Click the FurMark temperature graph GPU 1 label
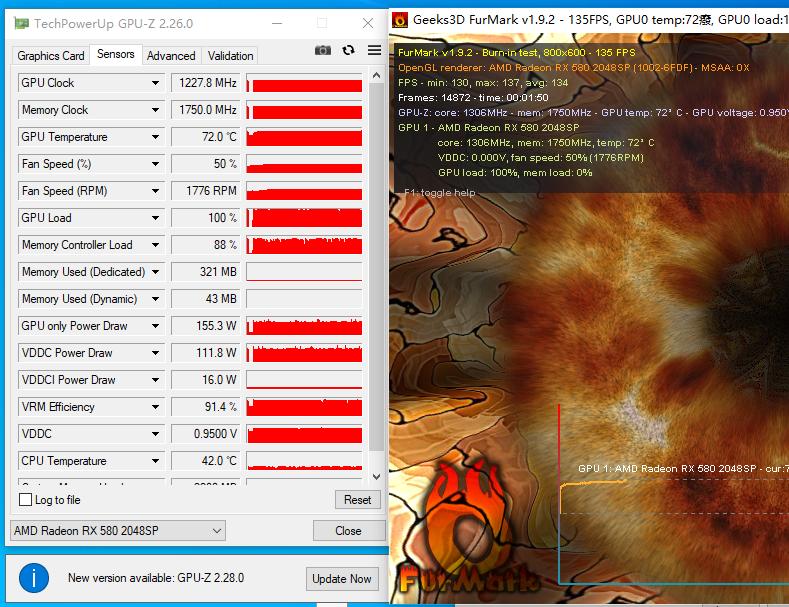Image resolution: width=789 pixels, height=607 pixels. pyautogui.click(x=683, y=469)
